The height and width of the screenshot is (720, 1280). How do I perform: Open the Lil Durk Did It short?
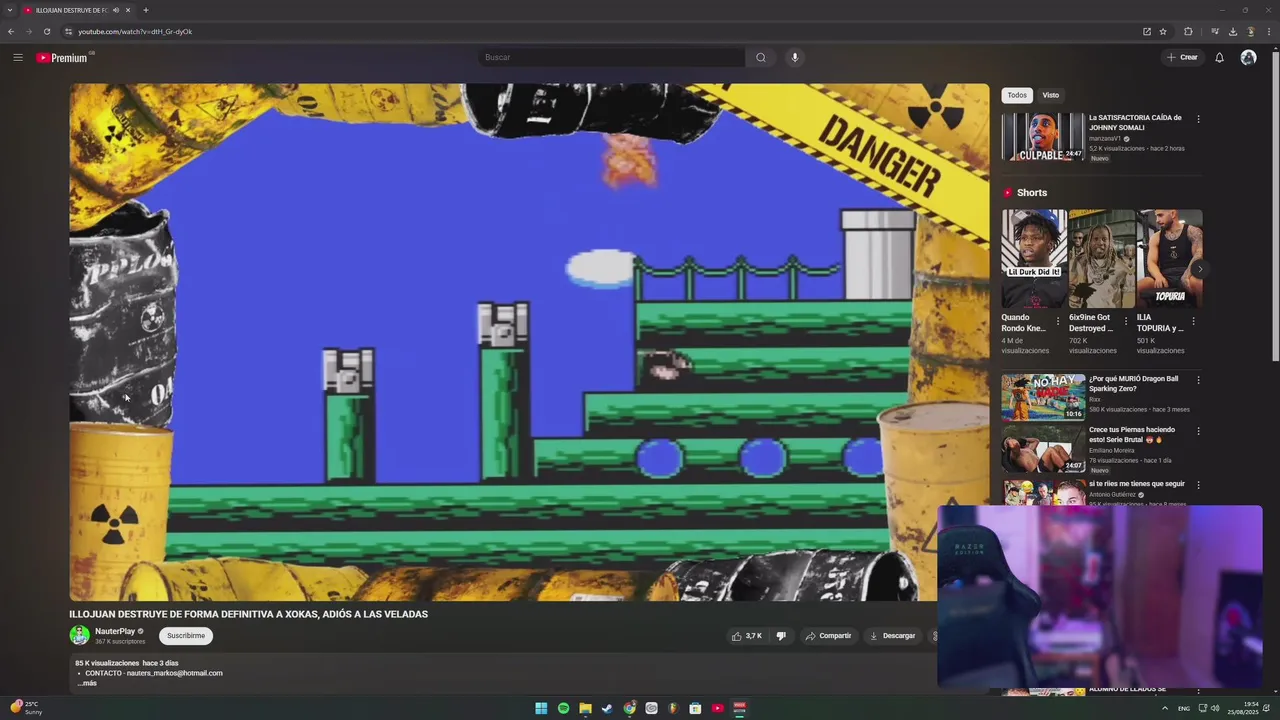click(1034, 259)
